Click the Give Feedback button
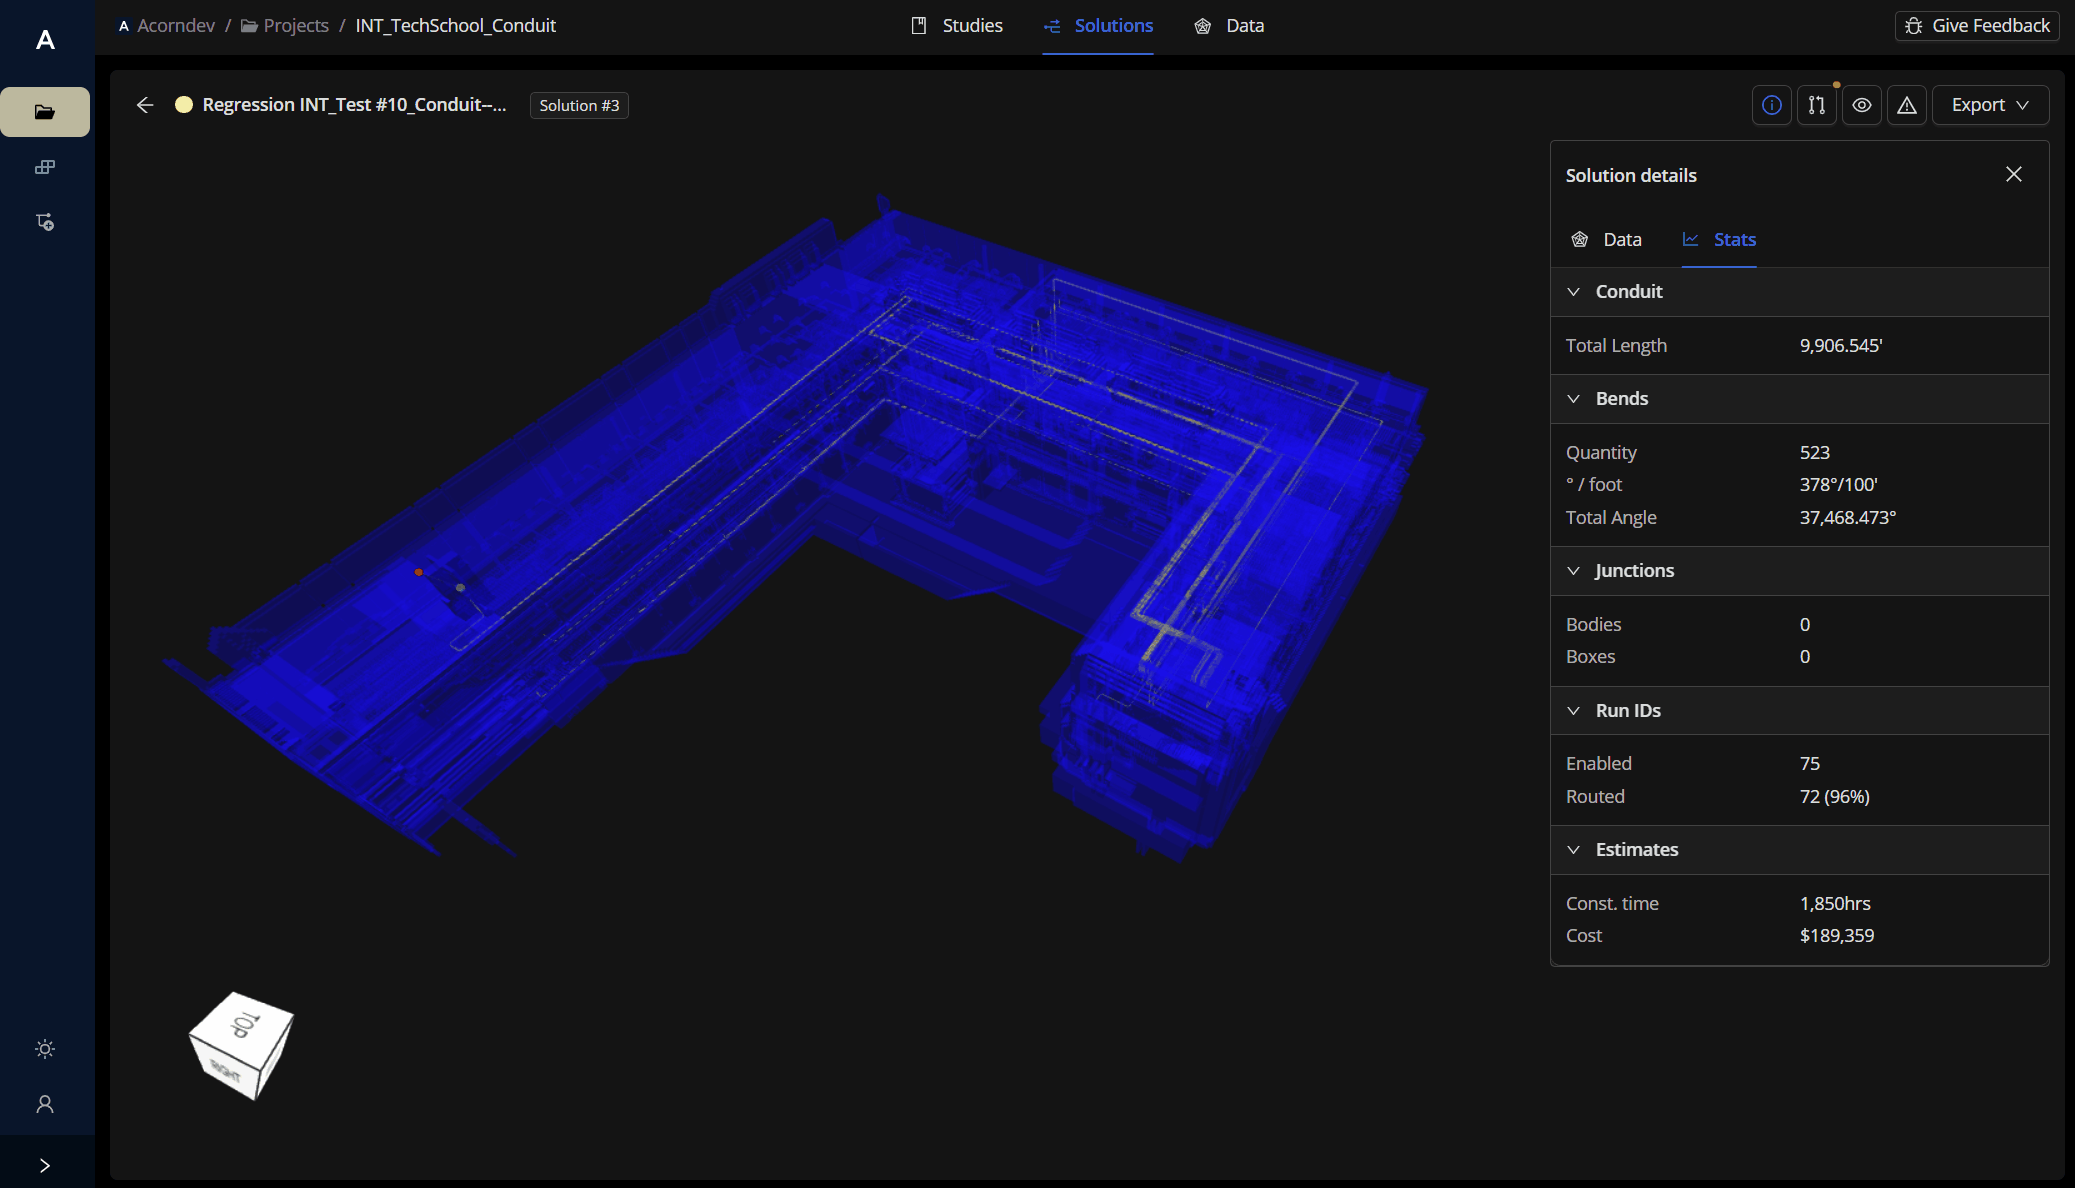The image size is (2075, 1188). [1978, 26]
